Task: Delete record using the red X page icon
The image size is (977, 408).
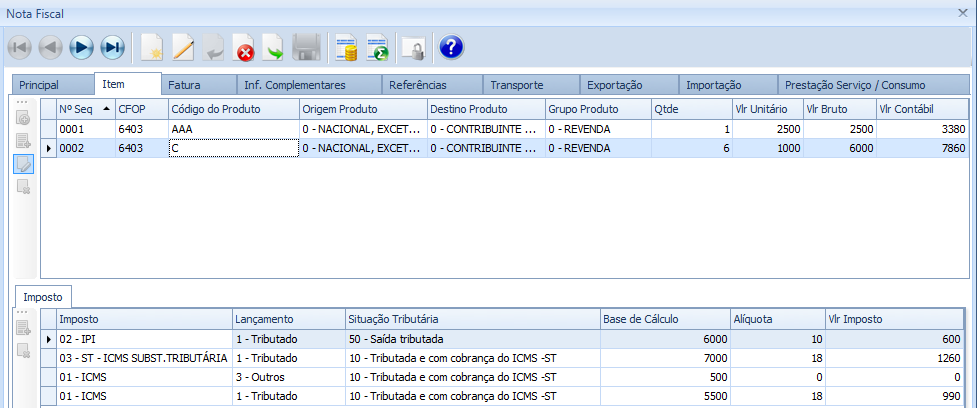Action: (244, 46)
